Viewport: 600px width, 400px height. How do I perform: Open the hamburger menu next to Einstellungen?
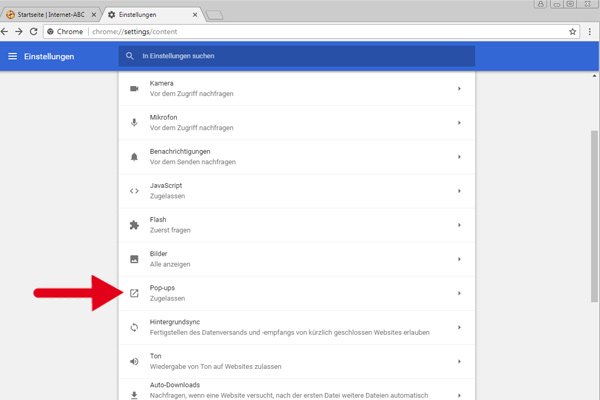point(13,56)
